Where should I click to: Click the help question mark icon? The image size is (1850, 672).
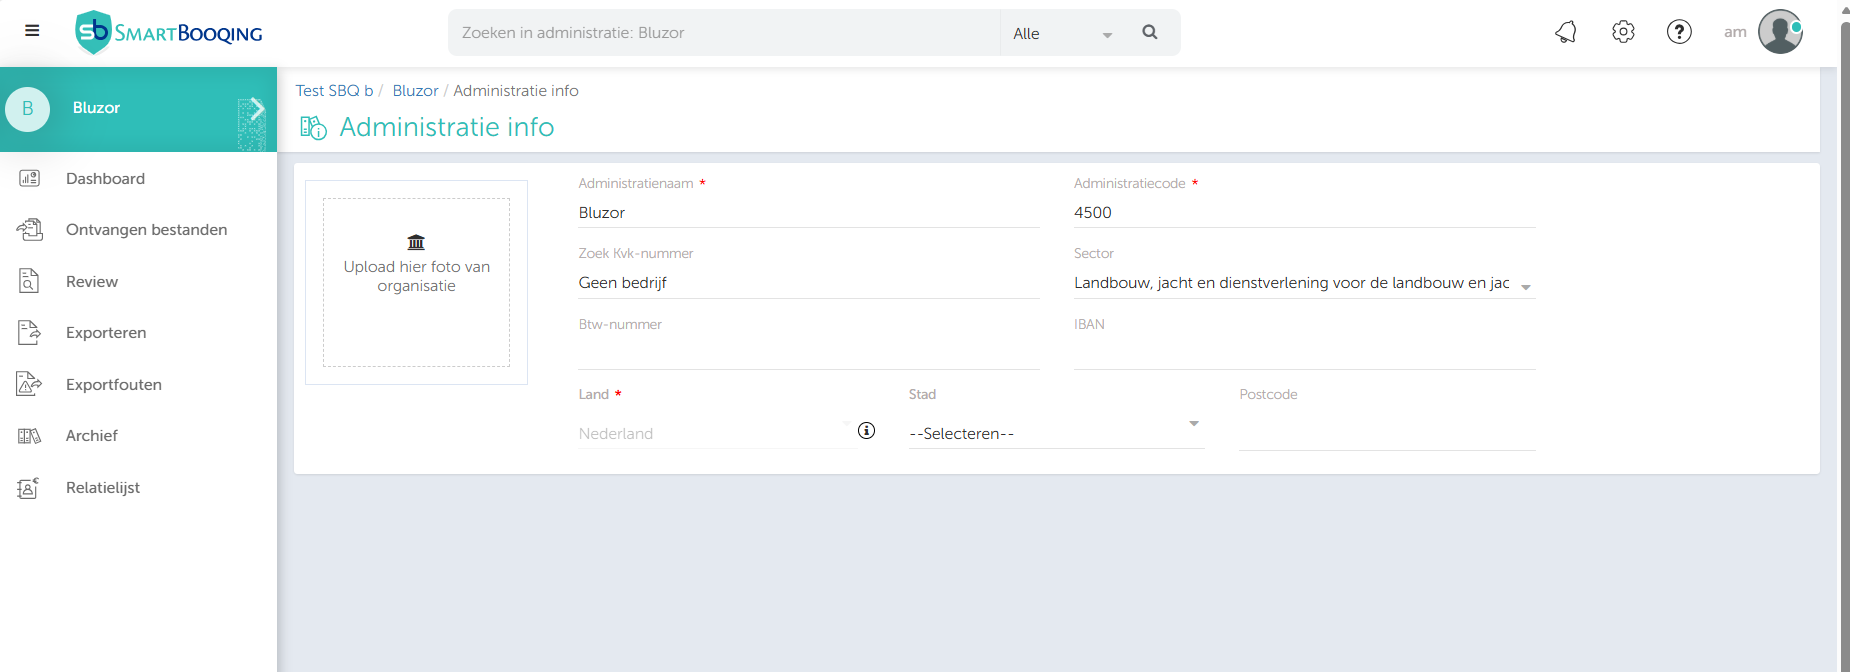click(1679, 32)
